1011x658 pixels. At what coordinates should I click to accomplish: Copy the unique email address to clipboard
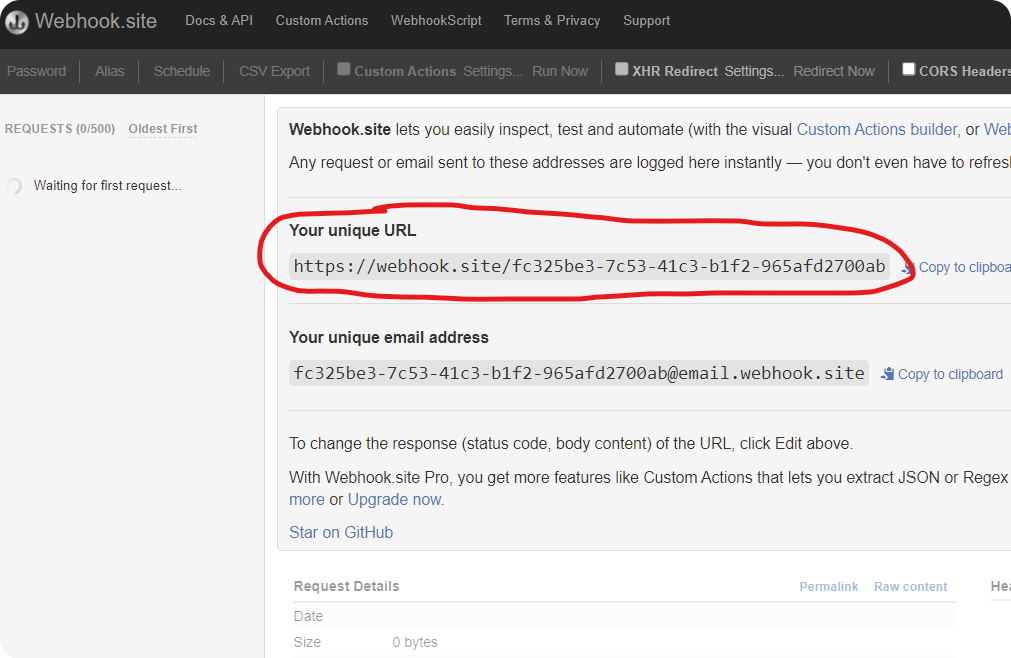click(942, 374)
